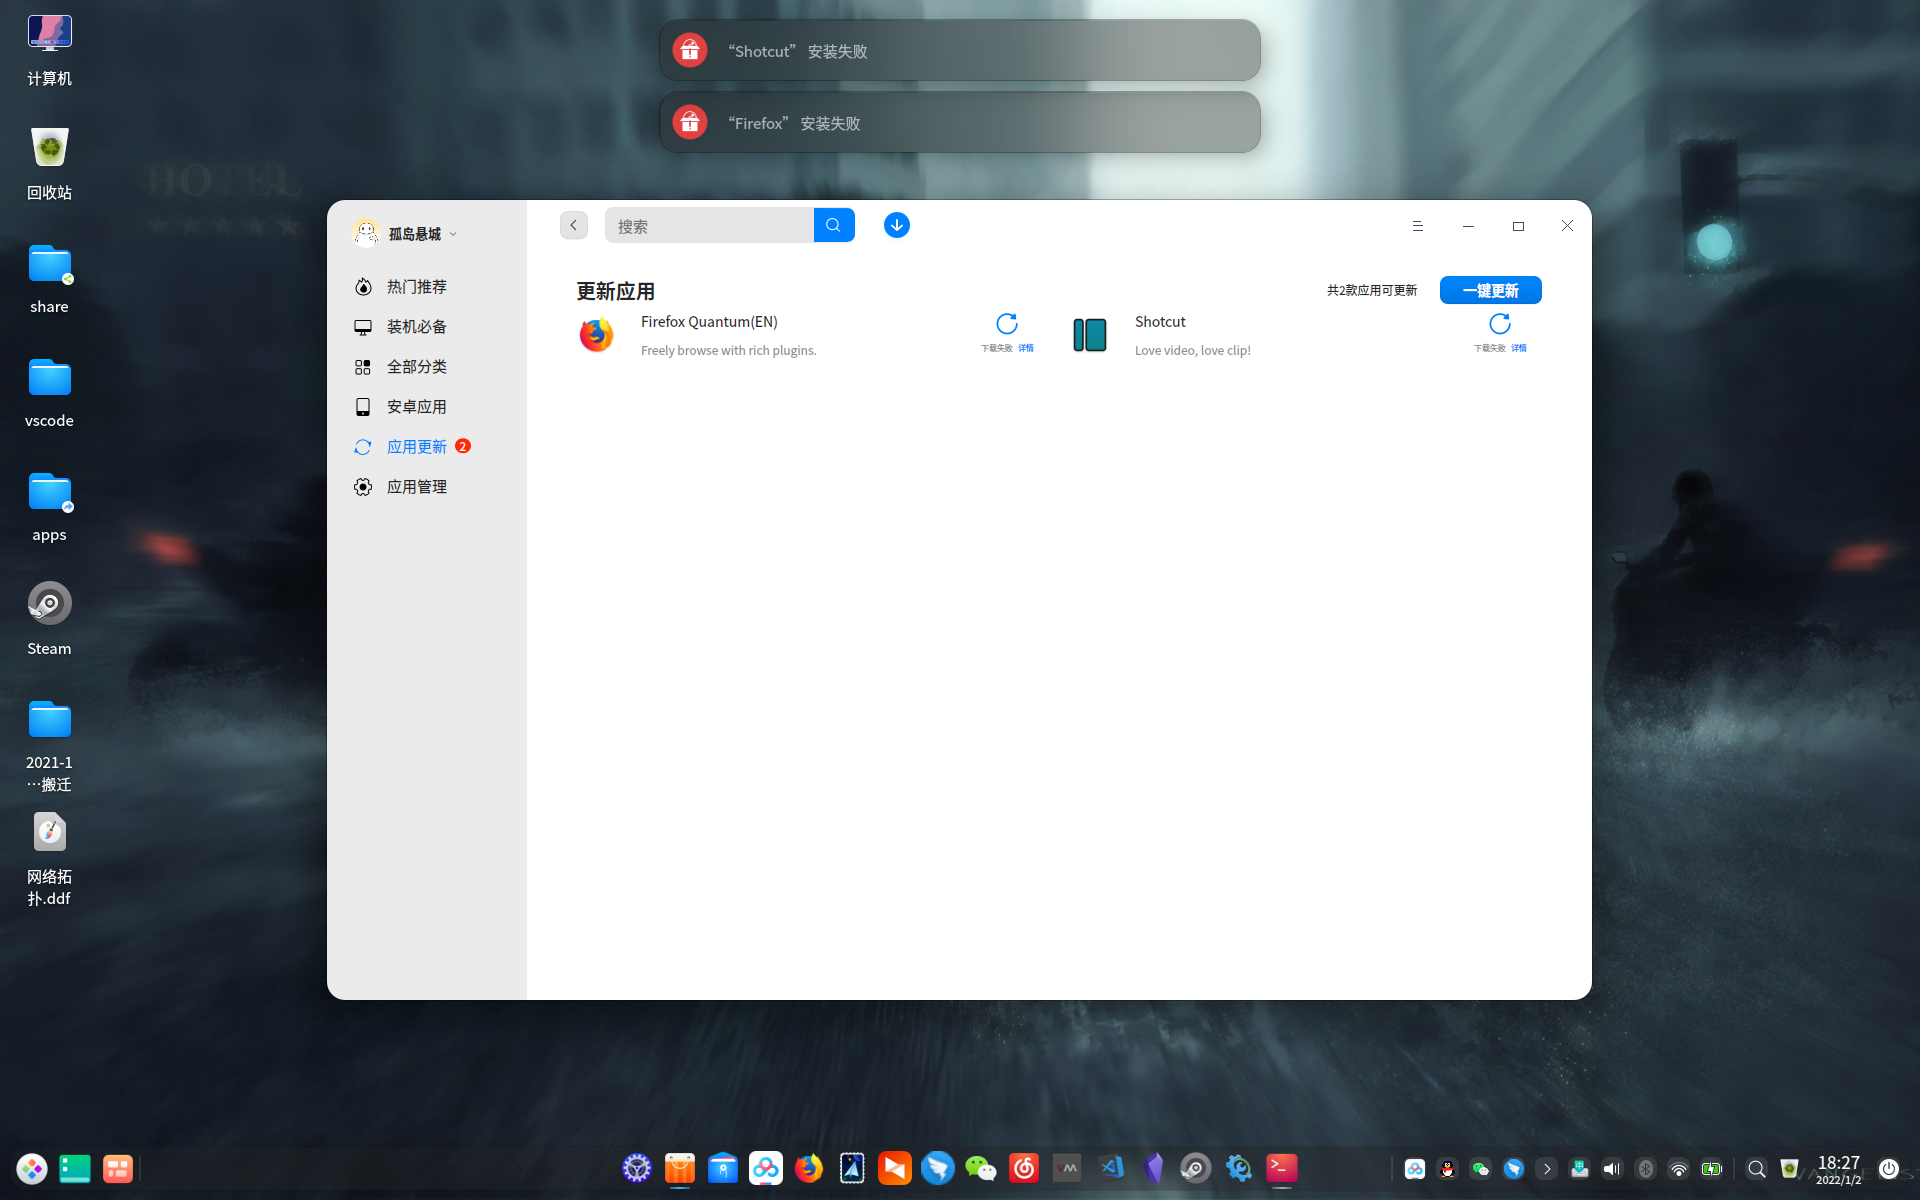Open 热门推荐 in the sidebar
The height and width of the screenshot is (1200, 1920).
[416, 287]
